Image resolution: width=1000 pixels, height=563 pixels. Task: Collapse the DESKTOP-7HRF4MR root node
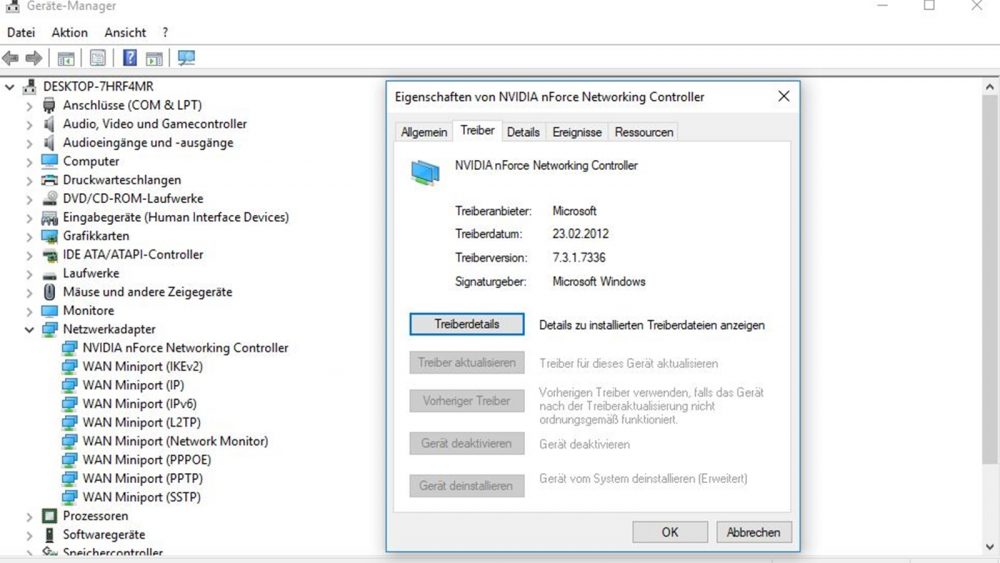click(x=10, y=87)
